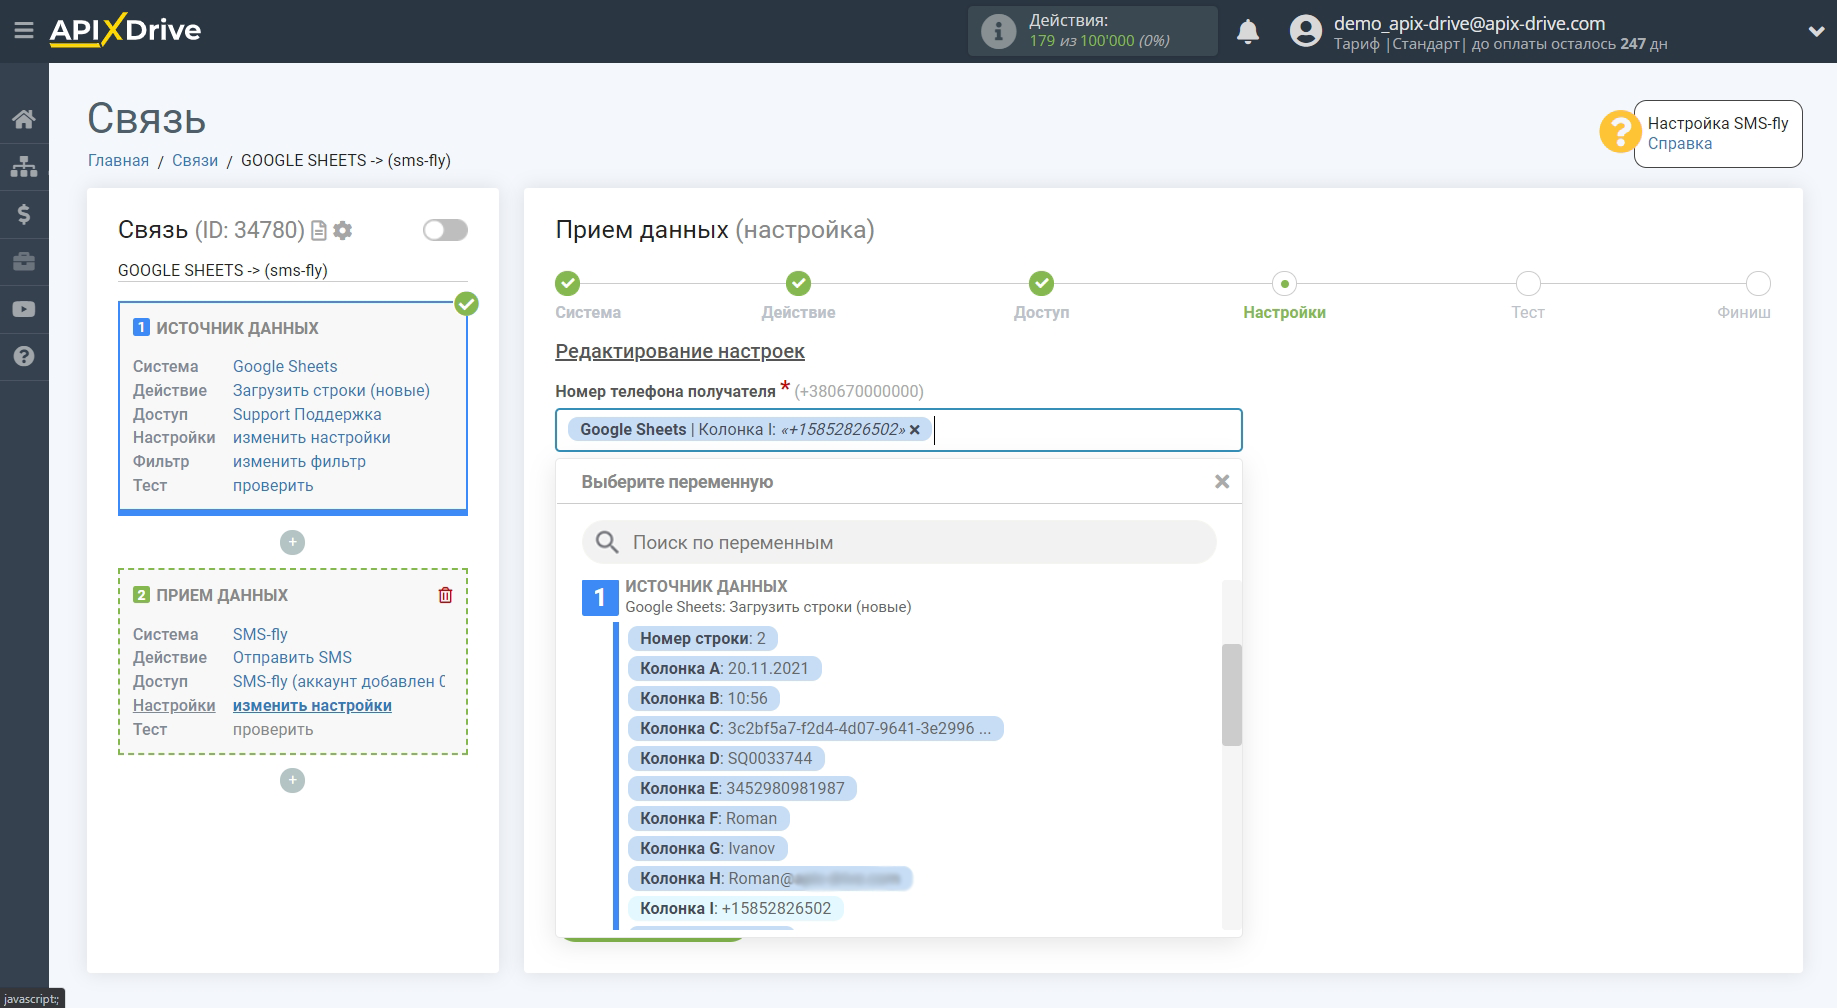Click the yellow help question icon
This screenshot has height=1008, width=1837.
click(x=1619, y=132)
